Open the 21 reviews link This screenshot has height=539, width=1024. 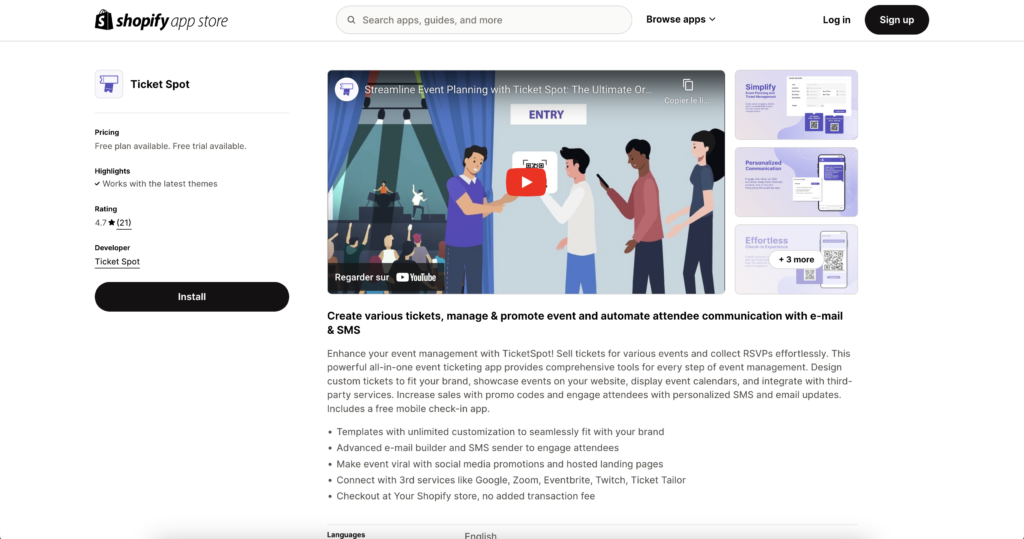(x=124, y=223)
